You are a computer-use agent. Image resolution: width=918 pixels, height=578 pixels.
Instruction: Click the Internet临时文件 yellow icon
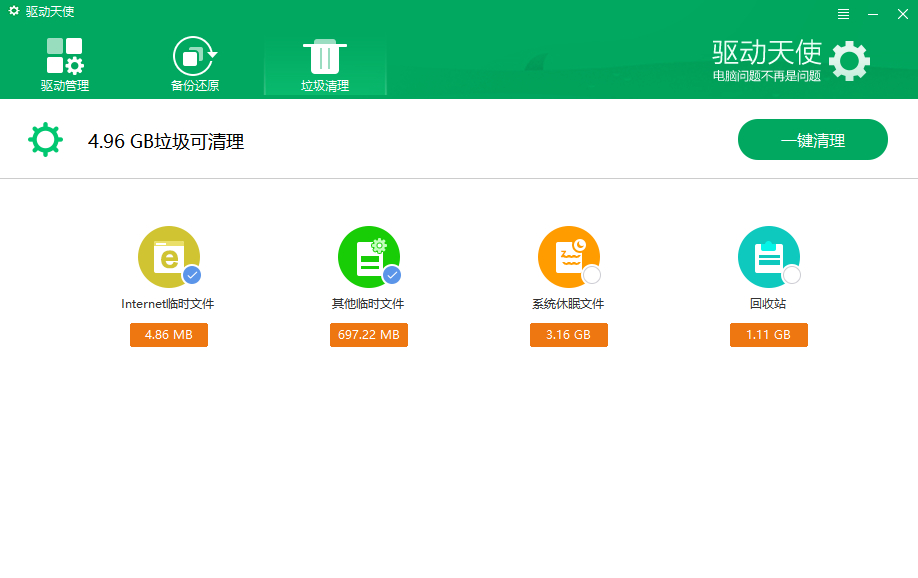(x=169, y=257)
